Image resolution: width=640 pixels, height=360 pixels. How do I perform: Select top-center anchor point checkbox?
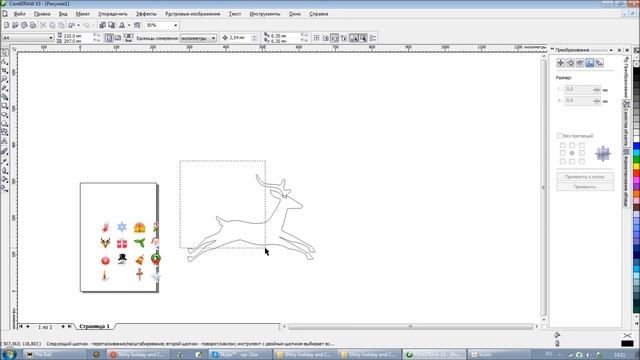(x=572, y=145)
